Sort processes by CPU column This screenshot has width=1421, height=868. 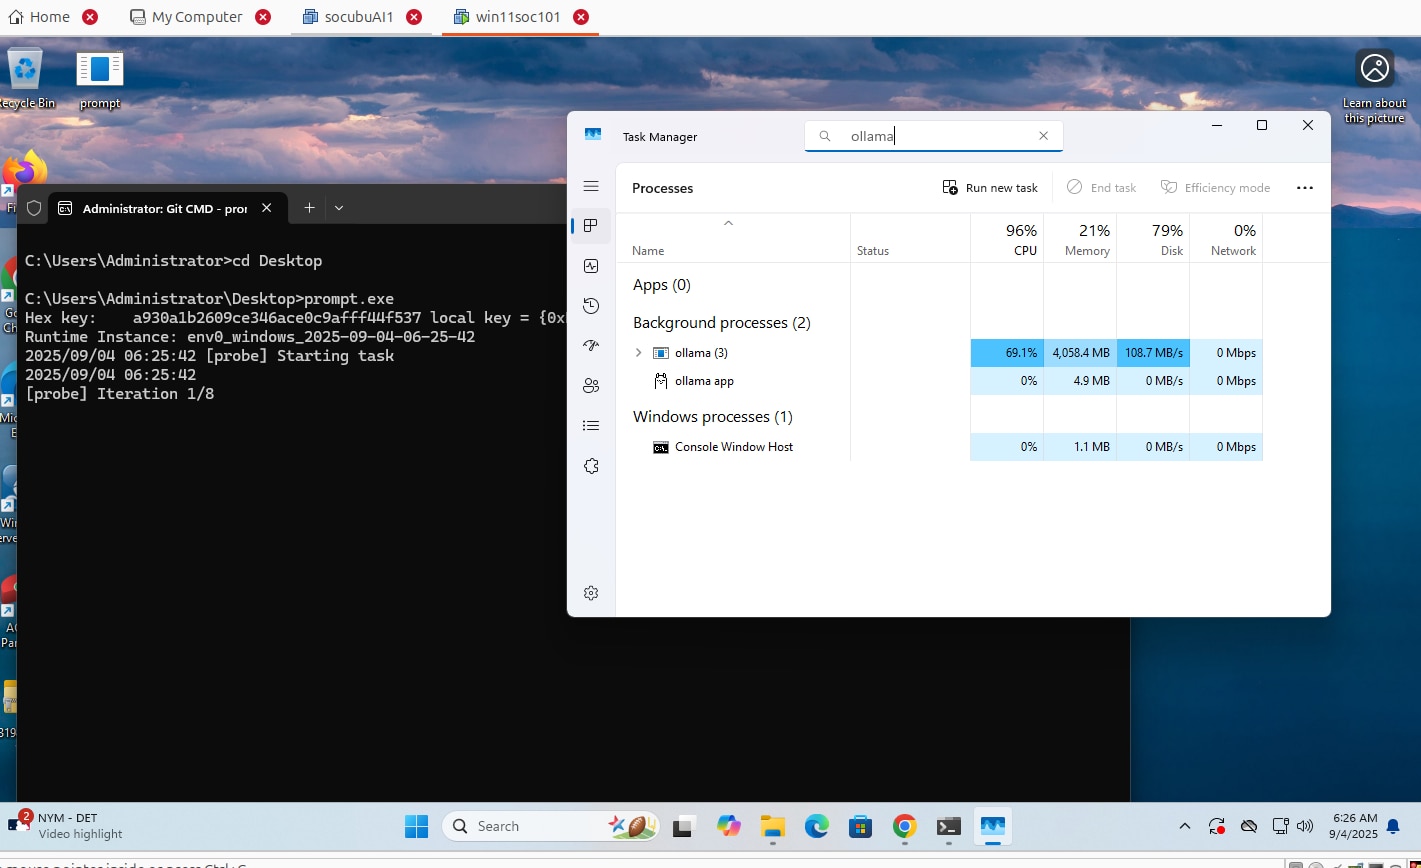pos(1007,240)
